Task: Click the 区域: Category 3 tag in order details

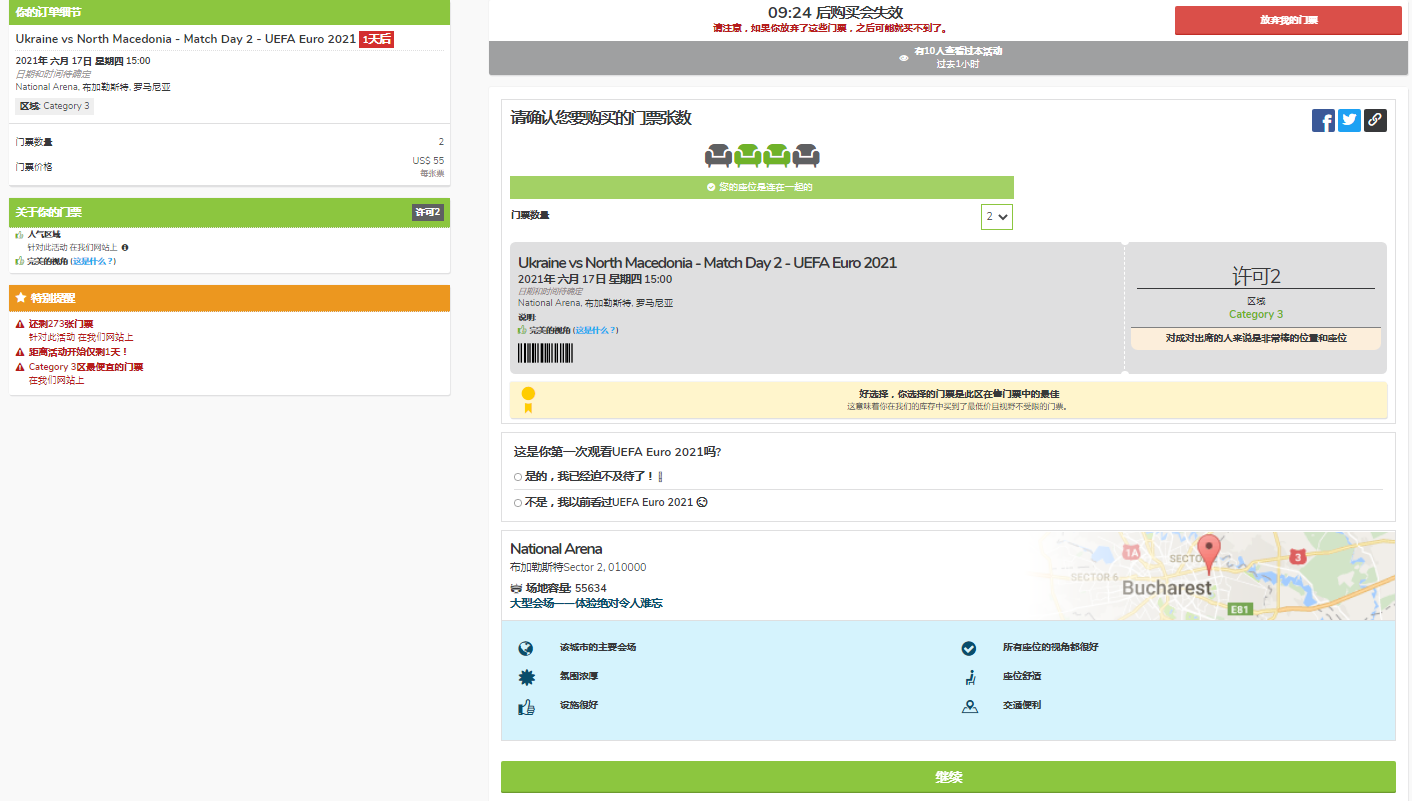Action: (55, 106)
